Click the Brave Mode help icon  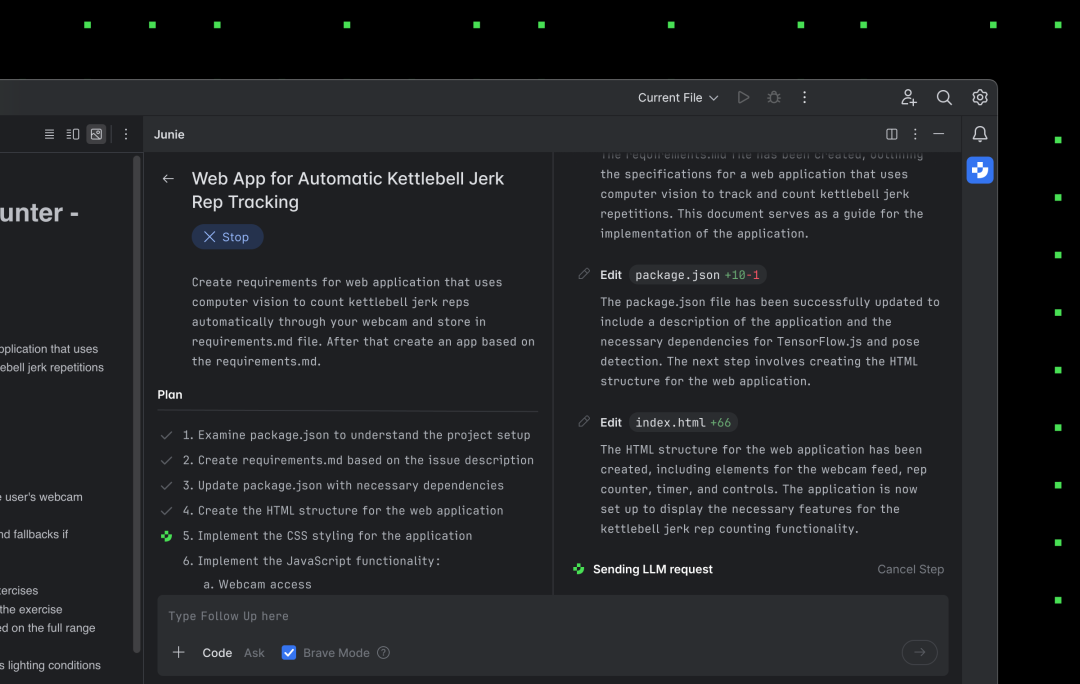click(x=383, y=653)
